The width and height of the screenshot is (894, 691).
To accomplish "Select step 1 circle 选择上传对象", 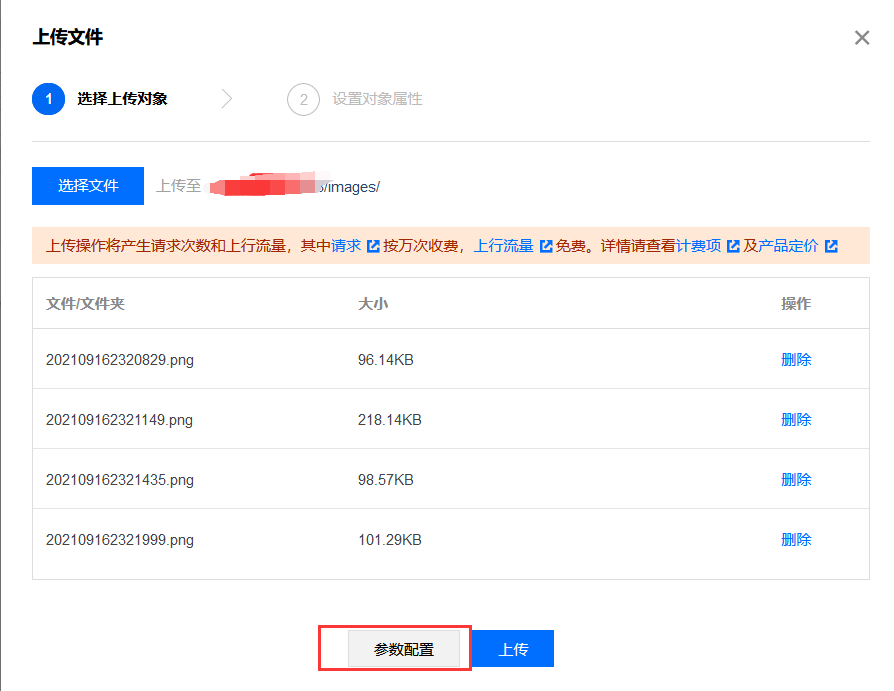I will (48, 99).
